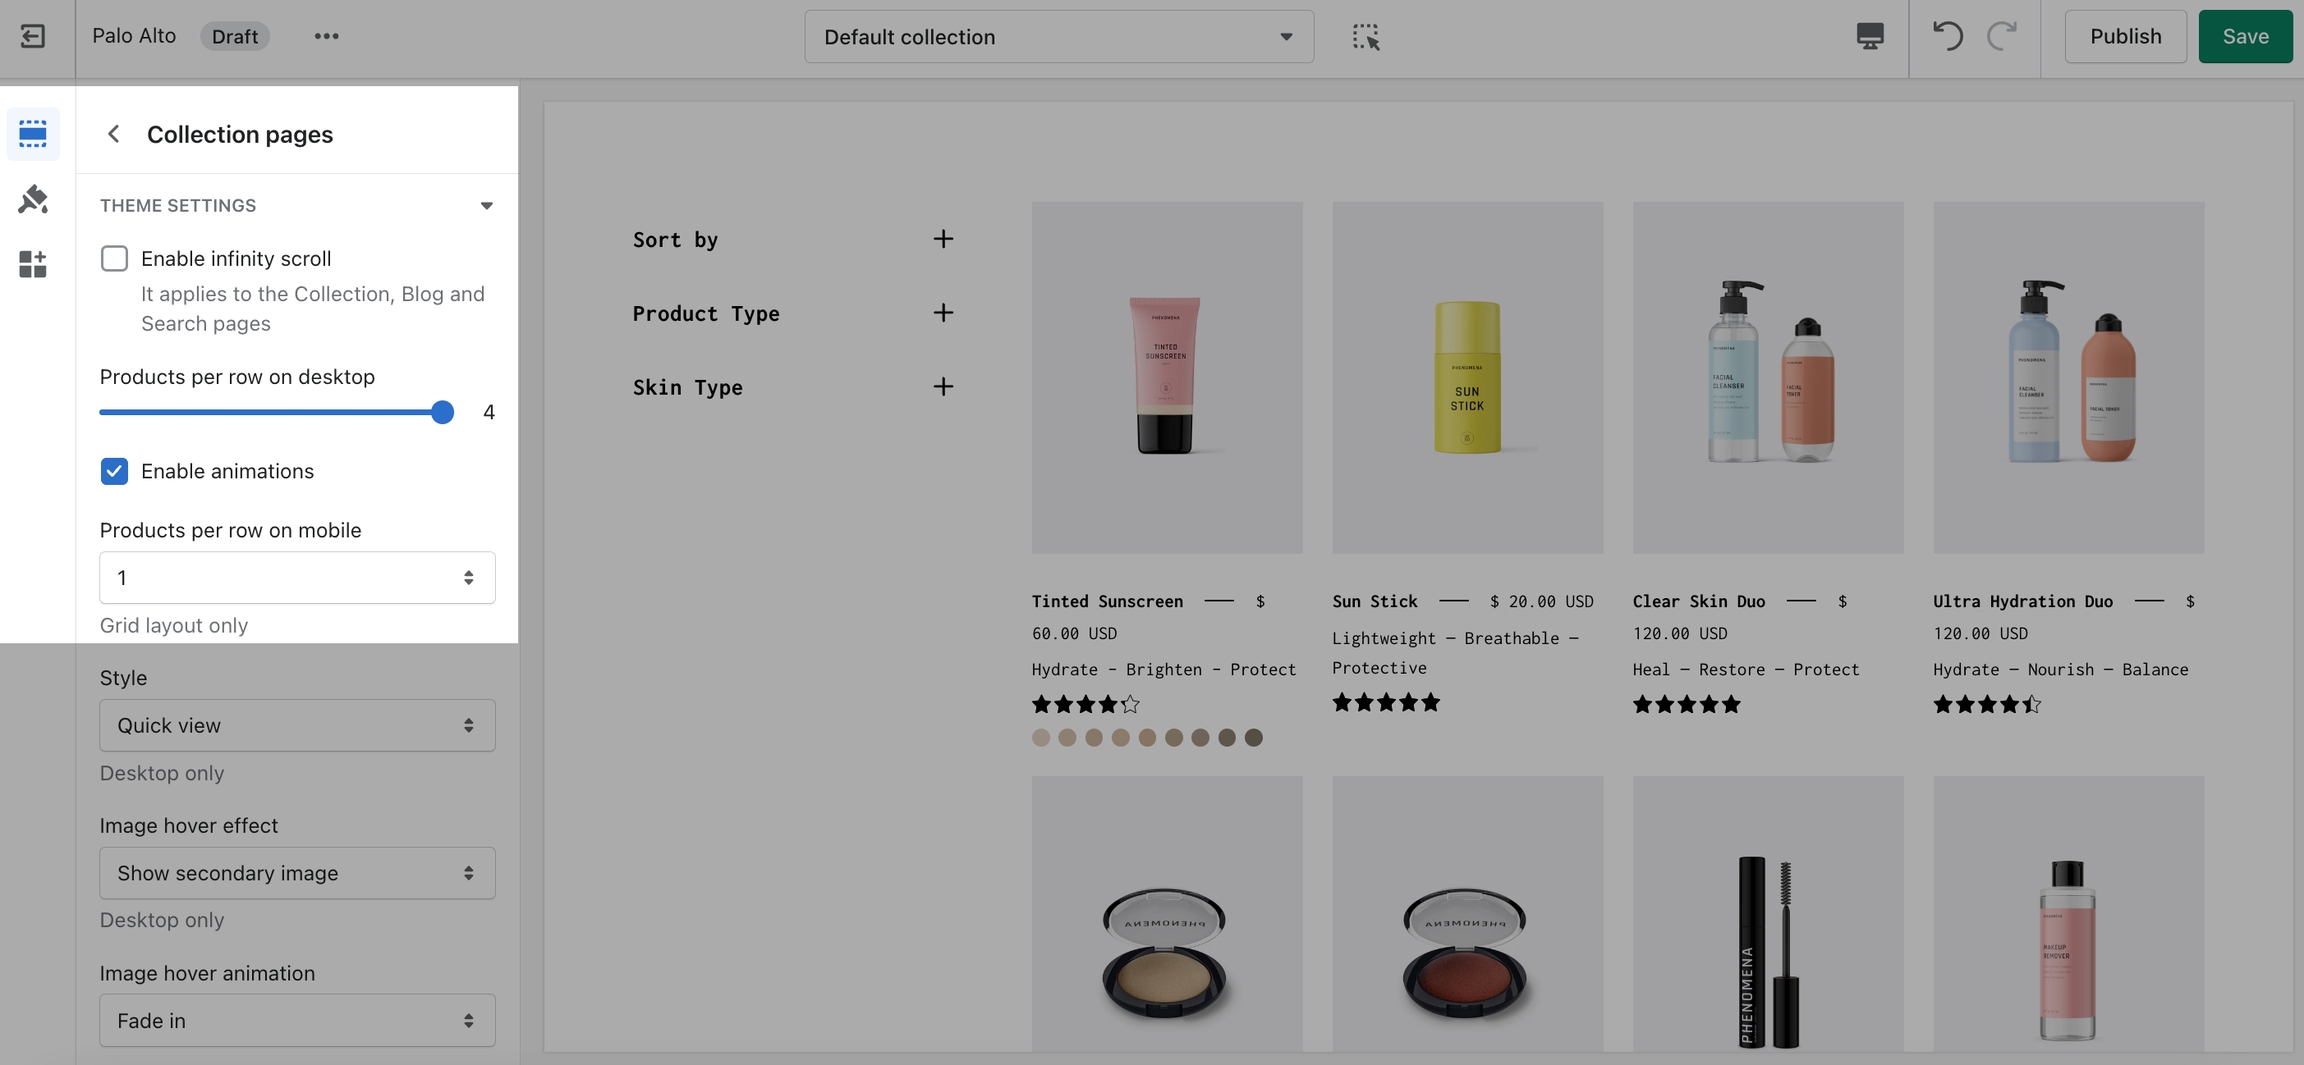Screen dimensions: 2304x1065
Task: Open the App embeds icon
Action: 33,264
